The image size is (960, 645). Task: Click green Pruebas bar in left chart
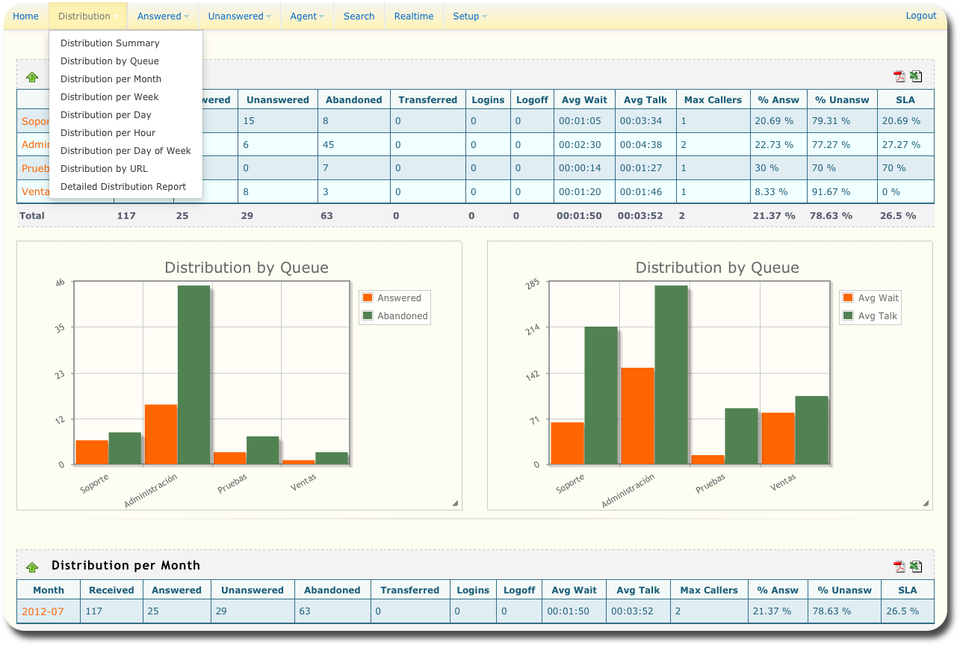coord(263,450)
